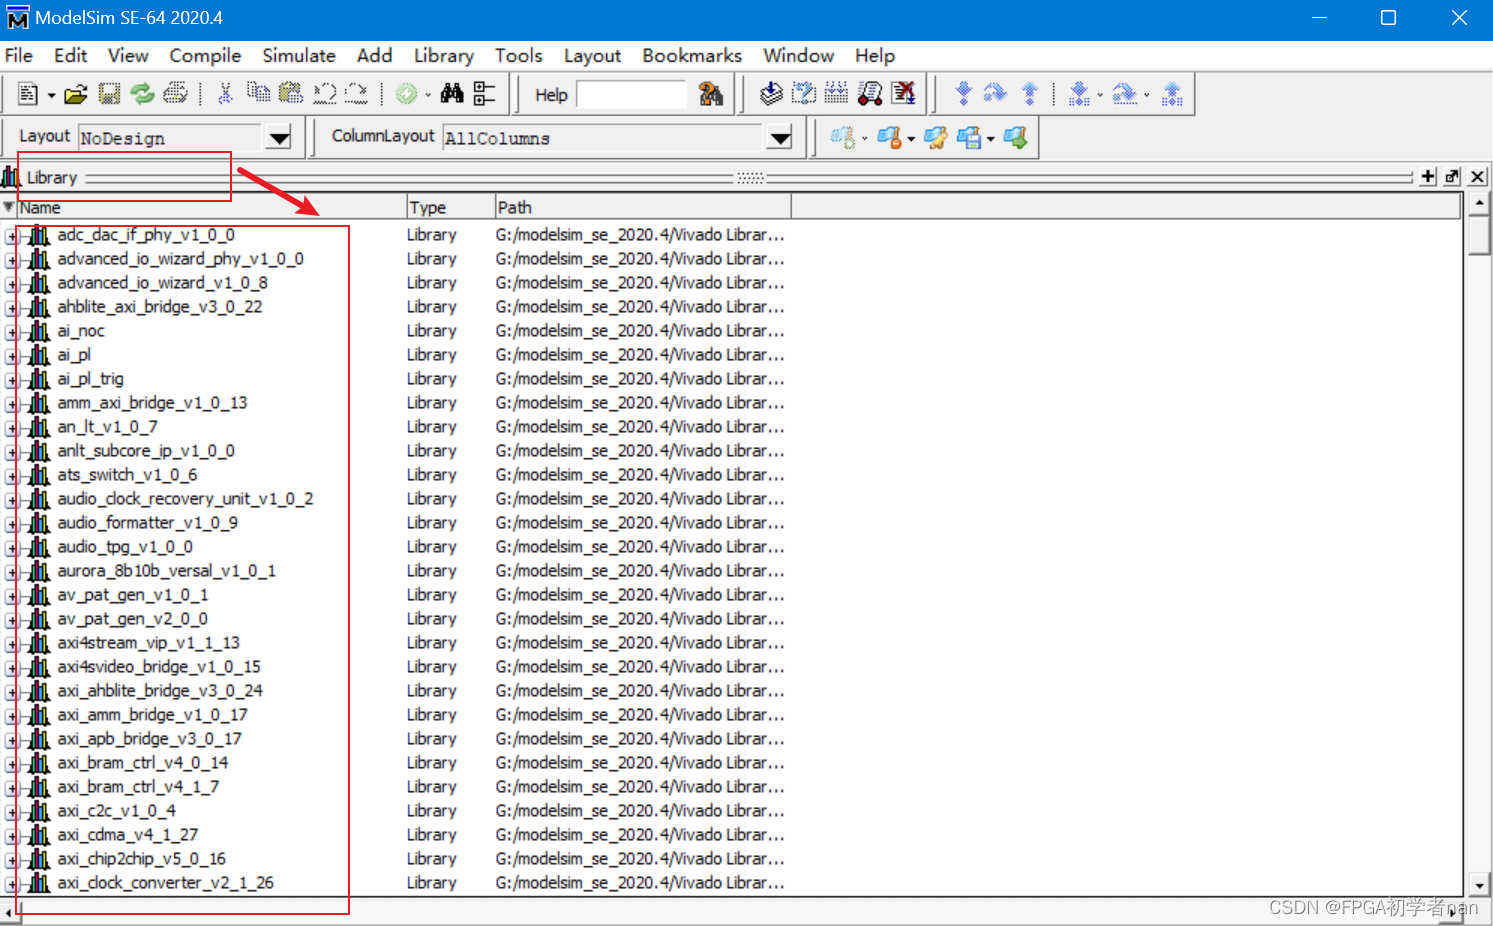This screenshot has width=1493, height=926.
Task: Open the ColumnLayout AllColumns dropdown arrow
Action: 780,138
